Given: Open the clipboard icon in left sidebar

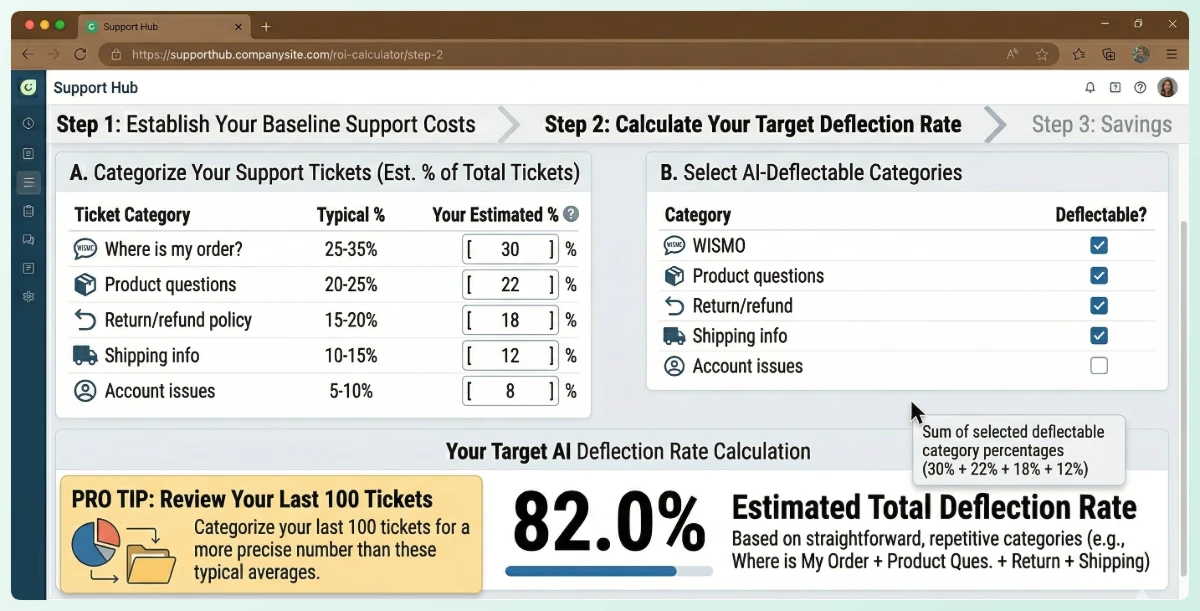Looking at the screenshot, I should (28, 211).
